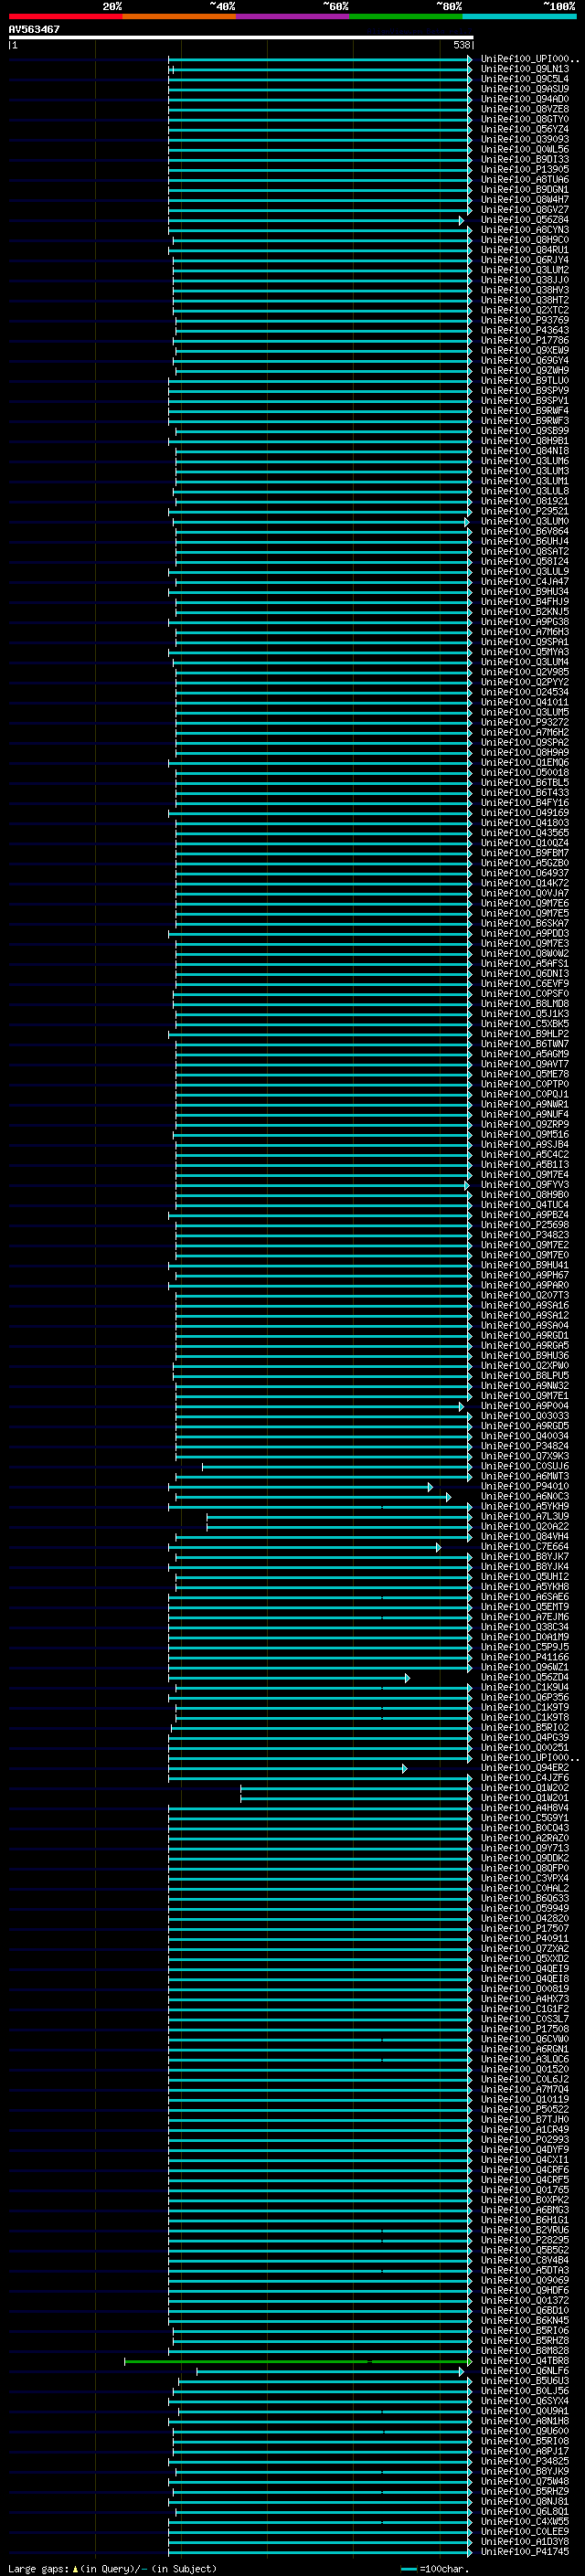Open hit UniRef100_Q94AD0
Viewport: 585px width, 2576px height.
click(x=525, y=99)
